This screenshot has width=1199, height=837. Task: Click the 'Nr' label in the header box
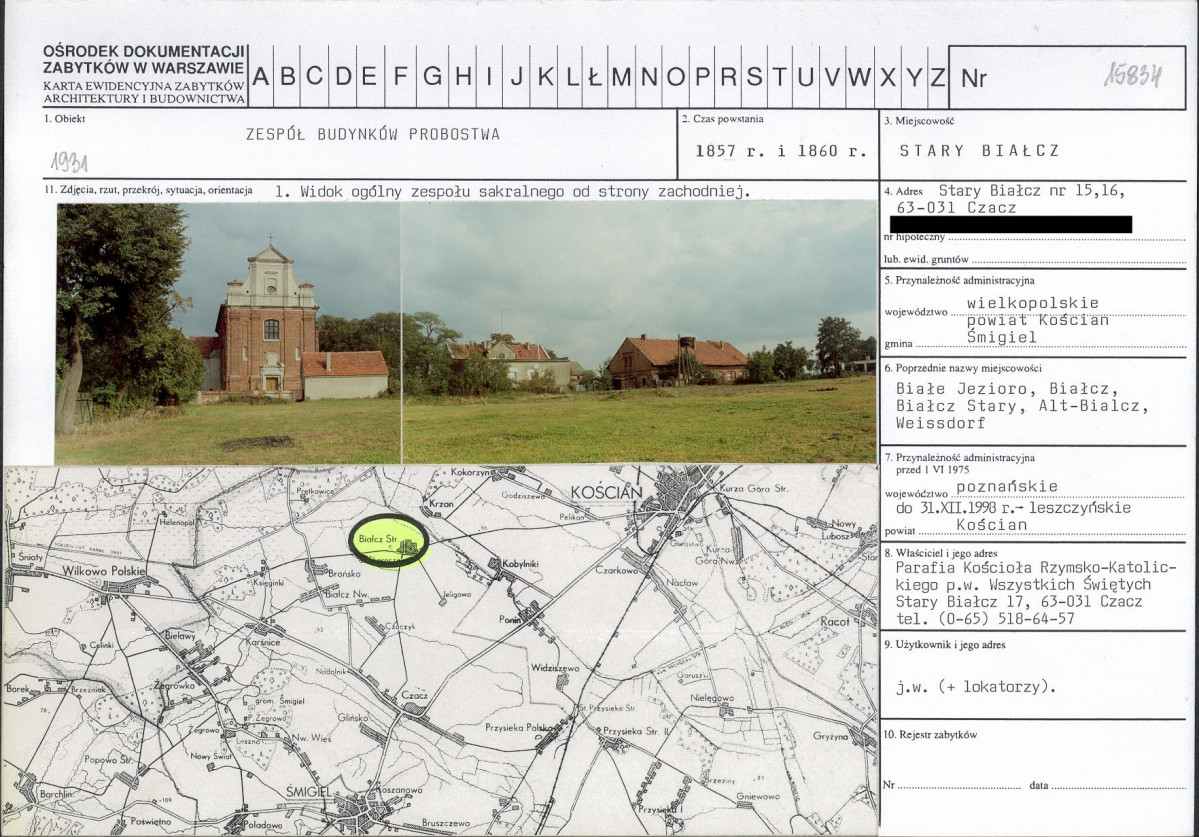pyautogui.click(x=973, y=79)
